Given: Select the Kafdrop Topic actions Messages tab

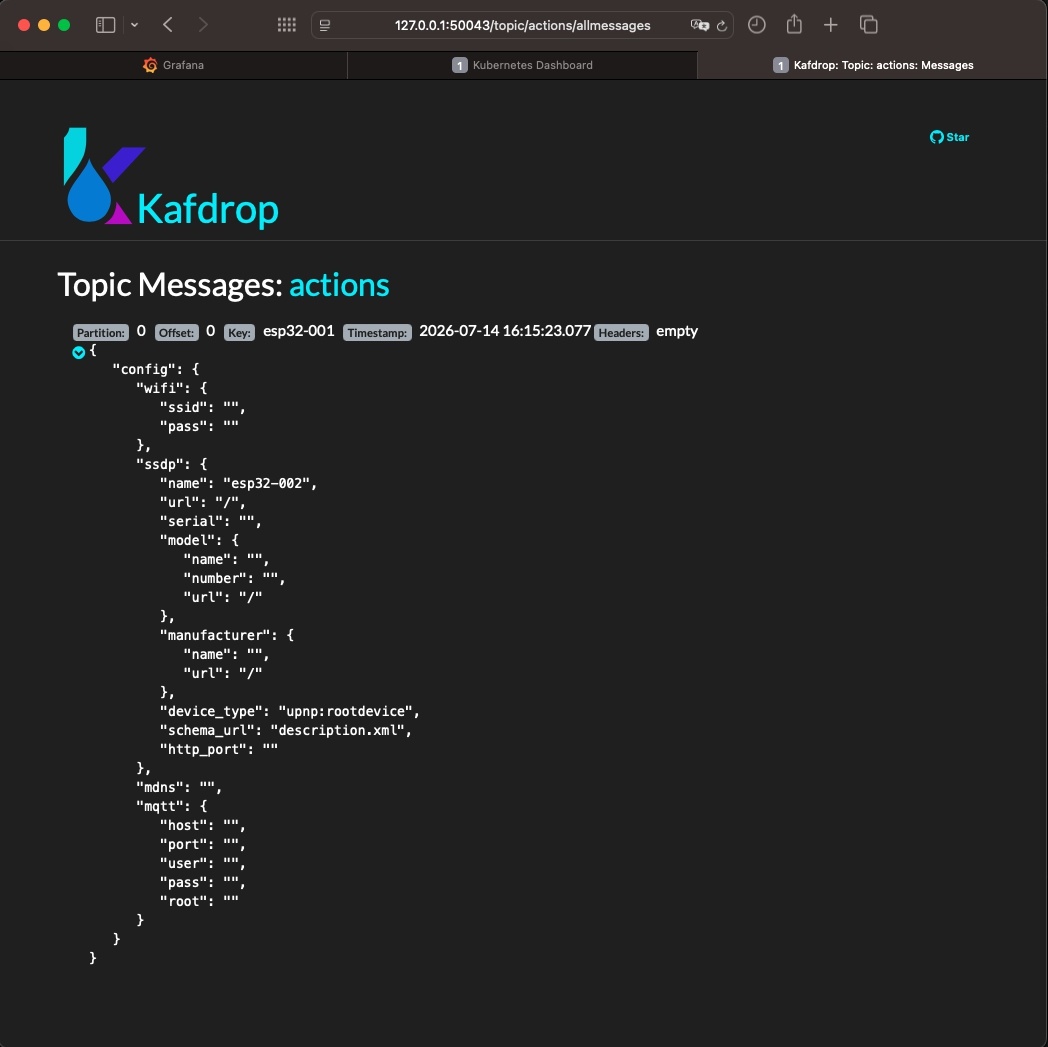Looking at the screenshot, I should [x=872, y=65].
